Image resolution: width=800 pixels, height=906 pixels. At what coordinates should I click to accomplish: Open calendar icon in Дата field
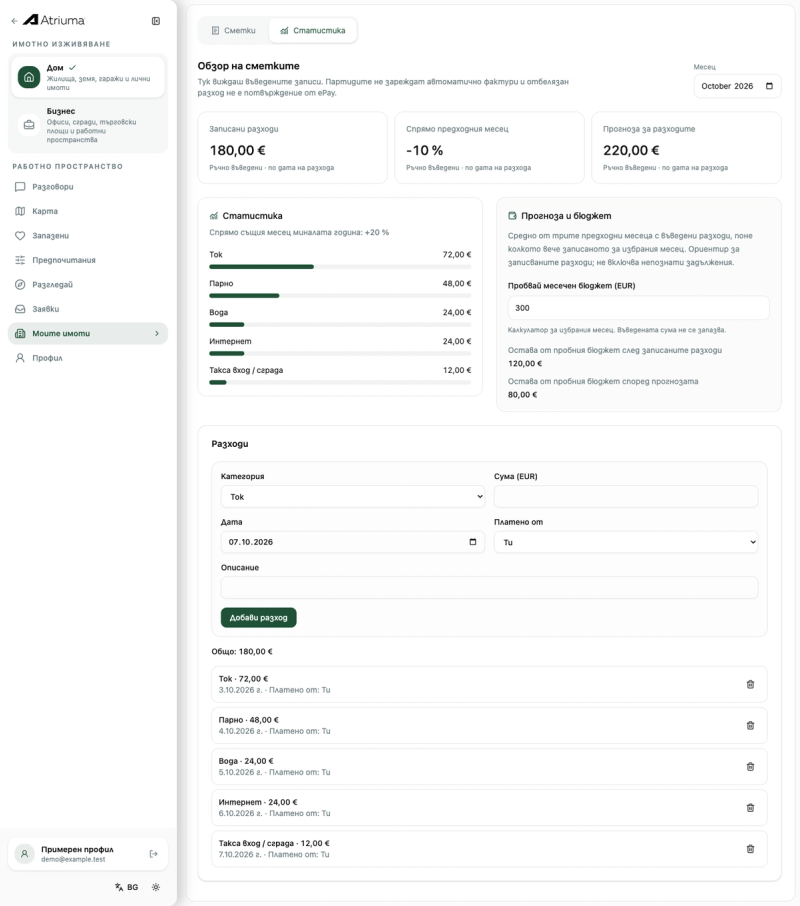(x=473, y=542)
